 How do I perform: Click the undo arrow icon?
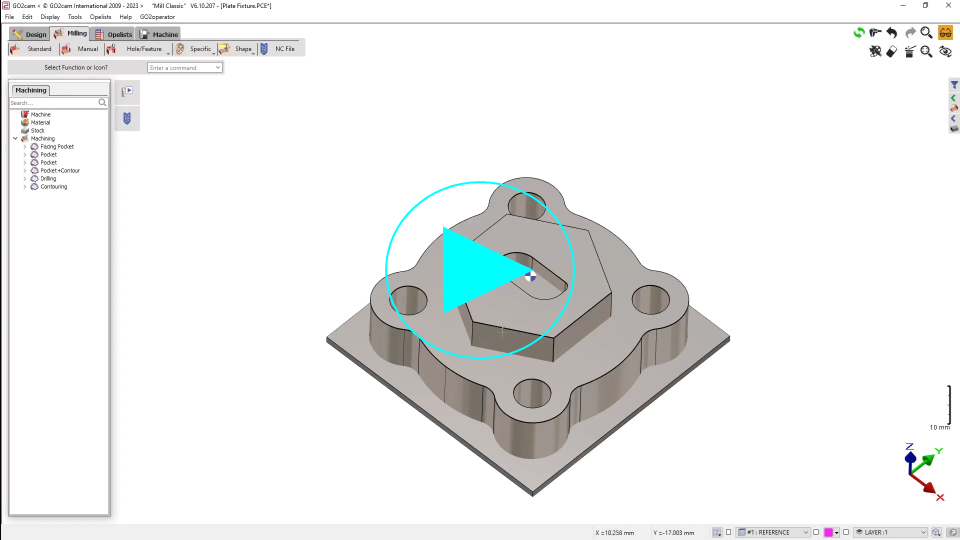pyautogui.click(x=892, y=33)
